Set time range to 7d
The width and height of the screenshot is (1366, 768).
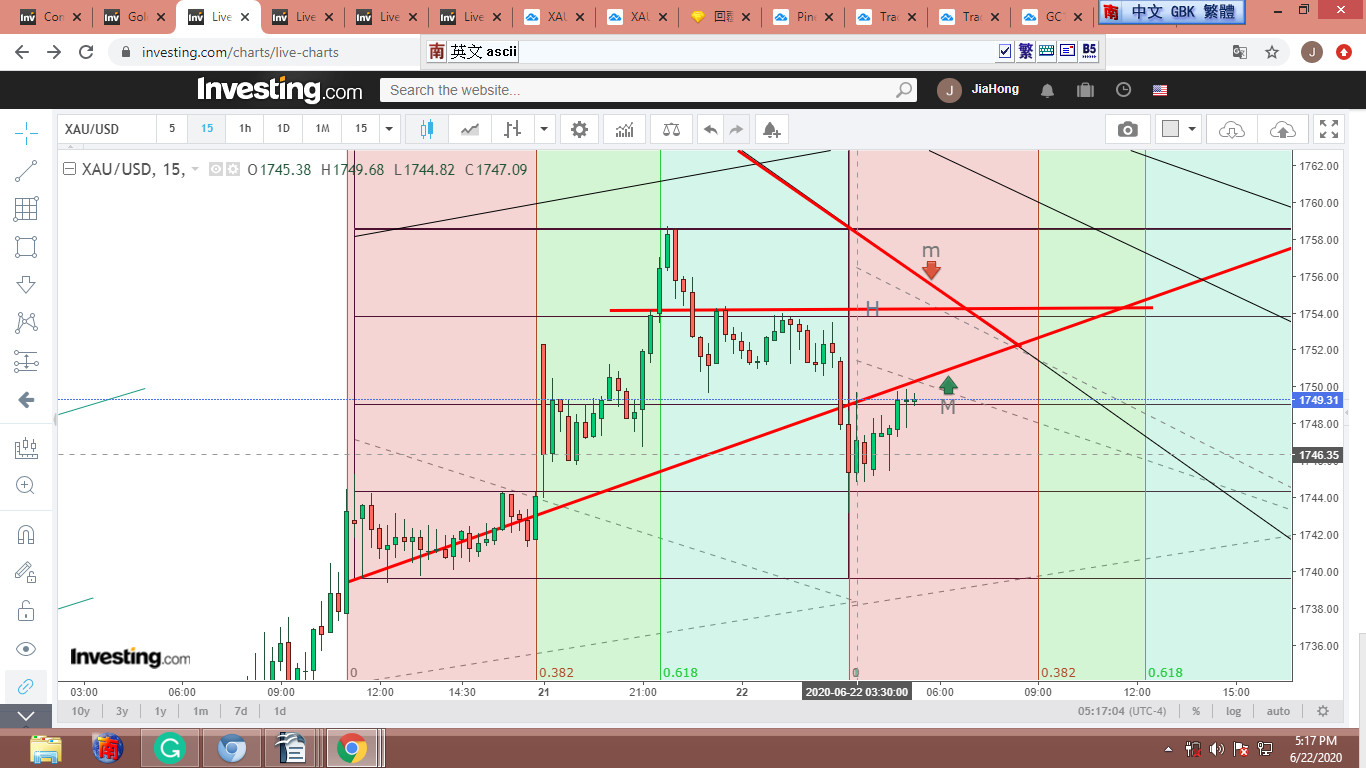pos(240,711)
